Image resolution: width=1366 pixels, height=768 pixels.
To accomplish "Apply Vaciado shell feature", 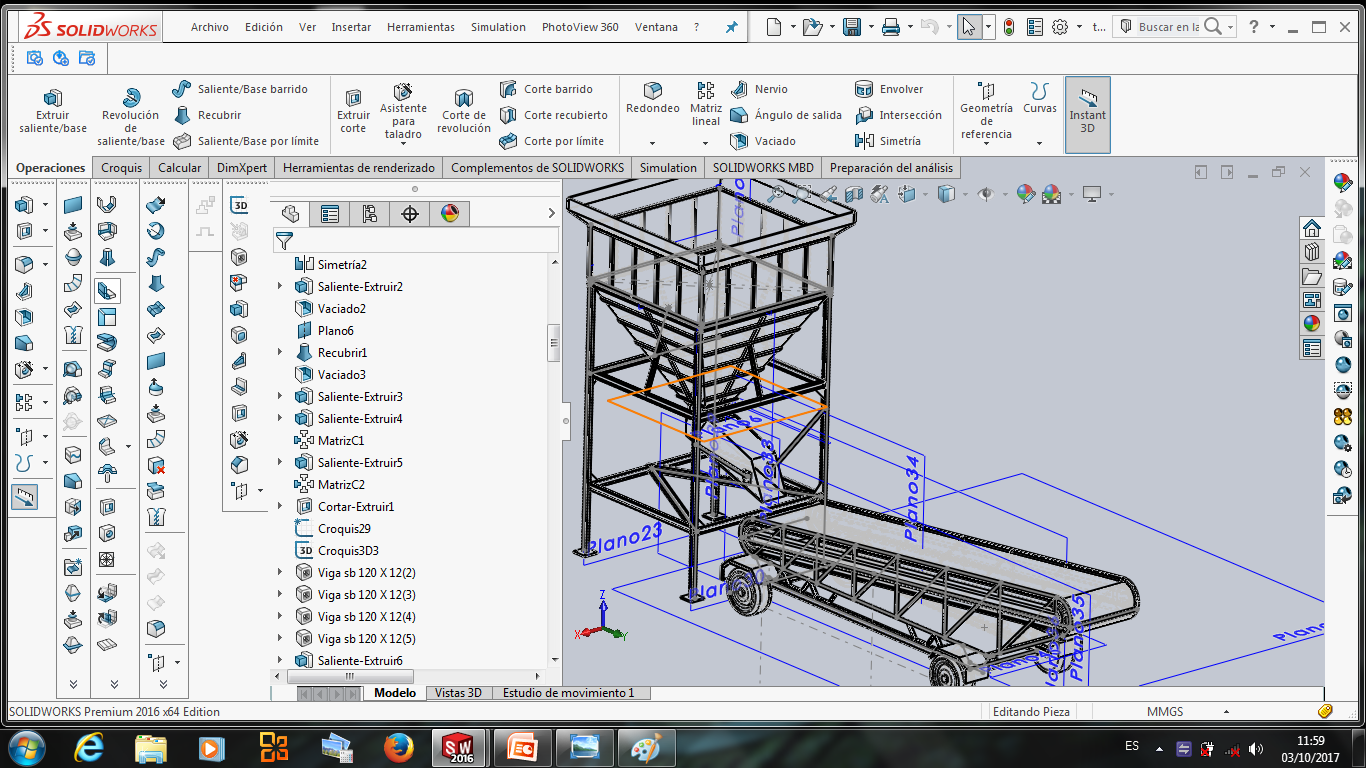I will [763, 141].
